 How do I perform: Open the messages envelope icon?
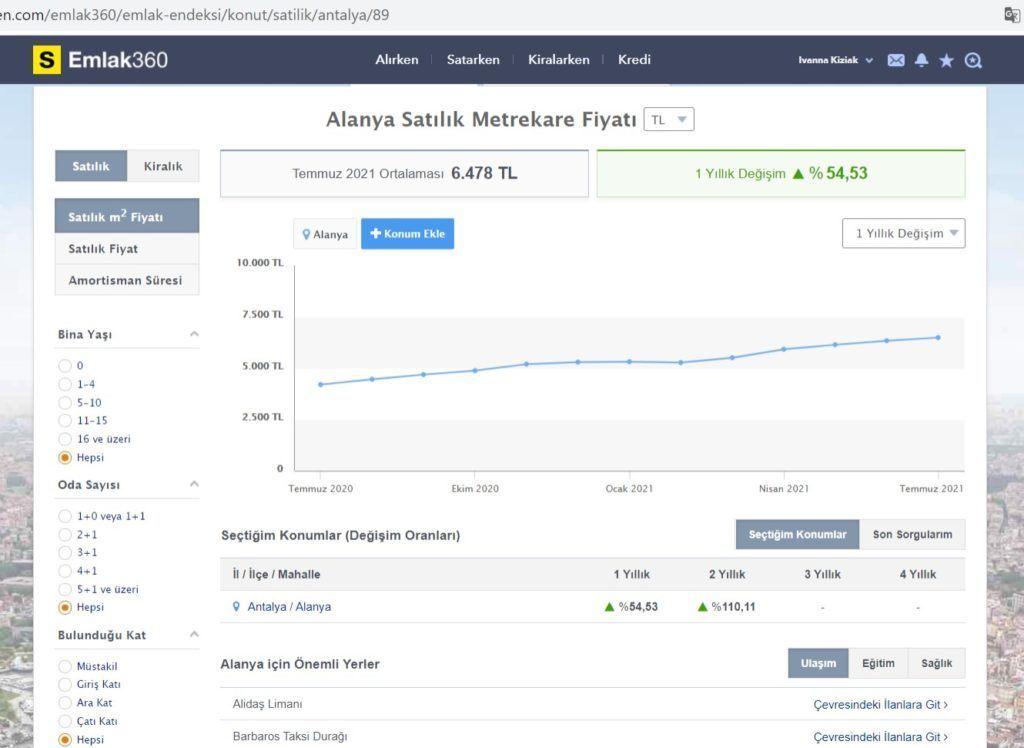(x=896, y=60)
